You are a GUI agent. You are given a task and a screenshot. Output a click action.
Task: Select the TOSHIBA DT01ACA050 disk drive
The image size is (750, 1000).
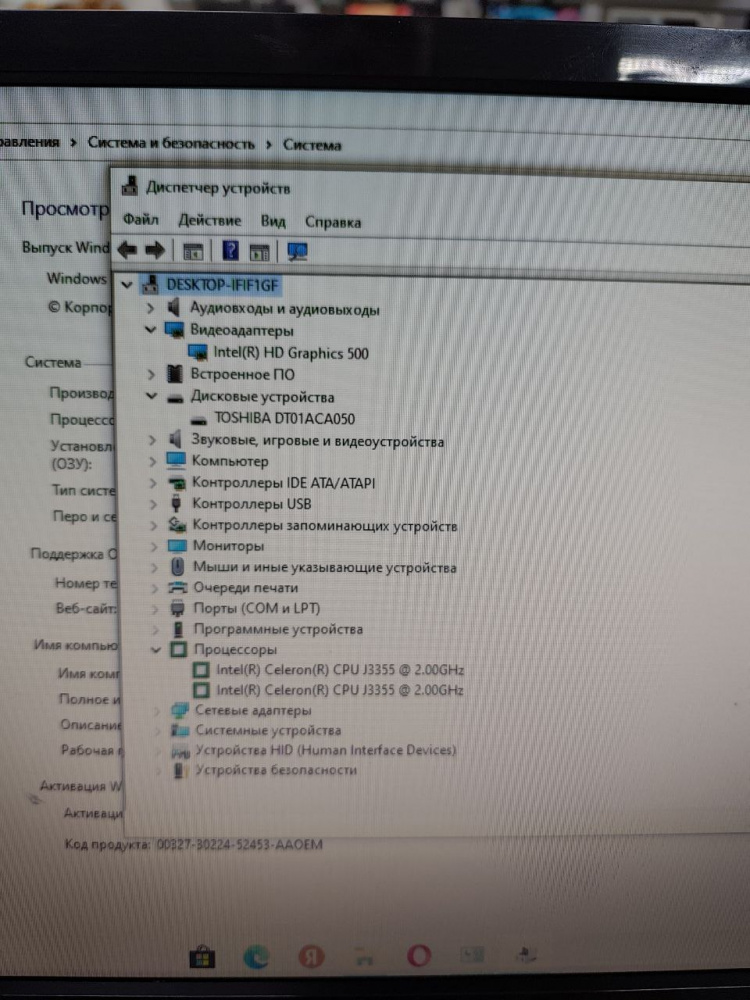[x=284, y=419]
